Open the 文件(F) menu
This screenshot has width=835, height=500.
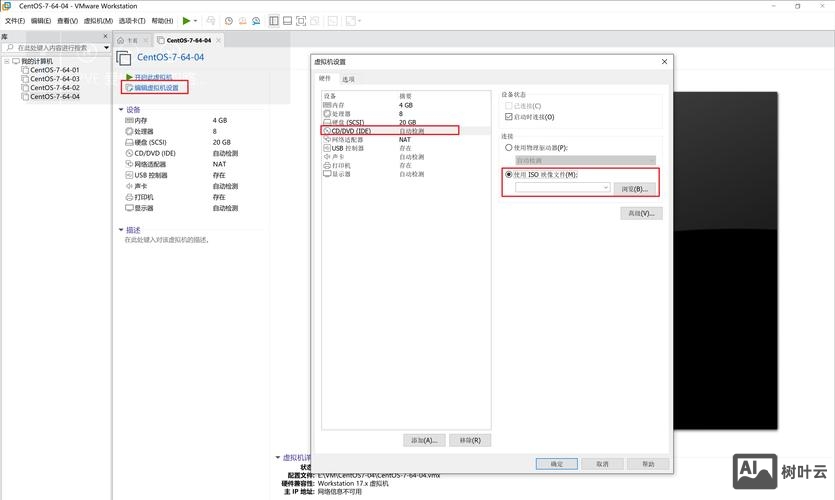click(x=14, y=21)
